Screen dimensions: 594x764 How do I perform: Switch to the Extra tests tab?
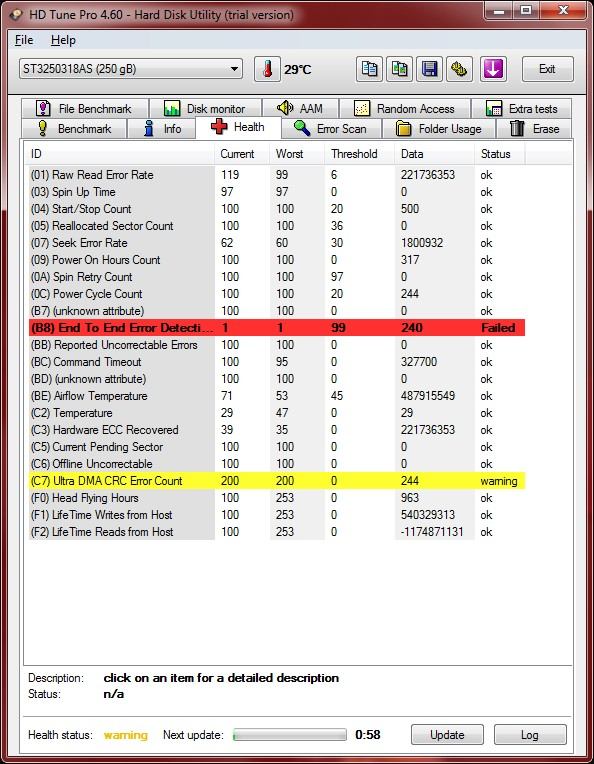pos(521,108)
